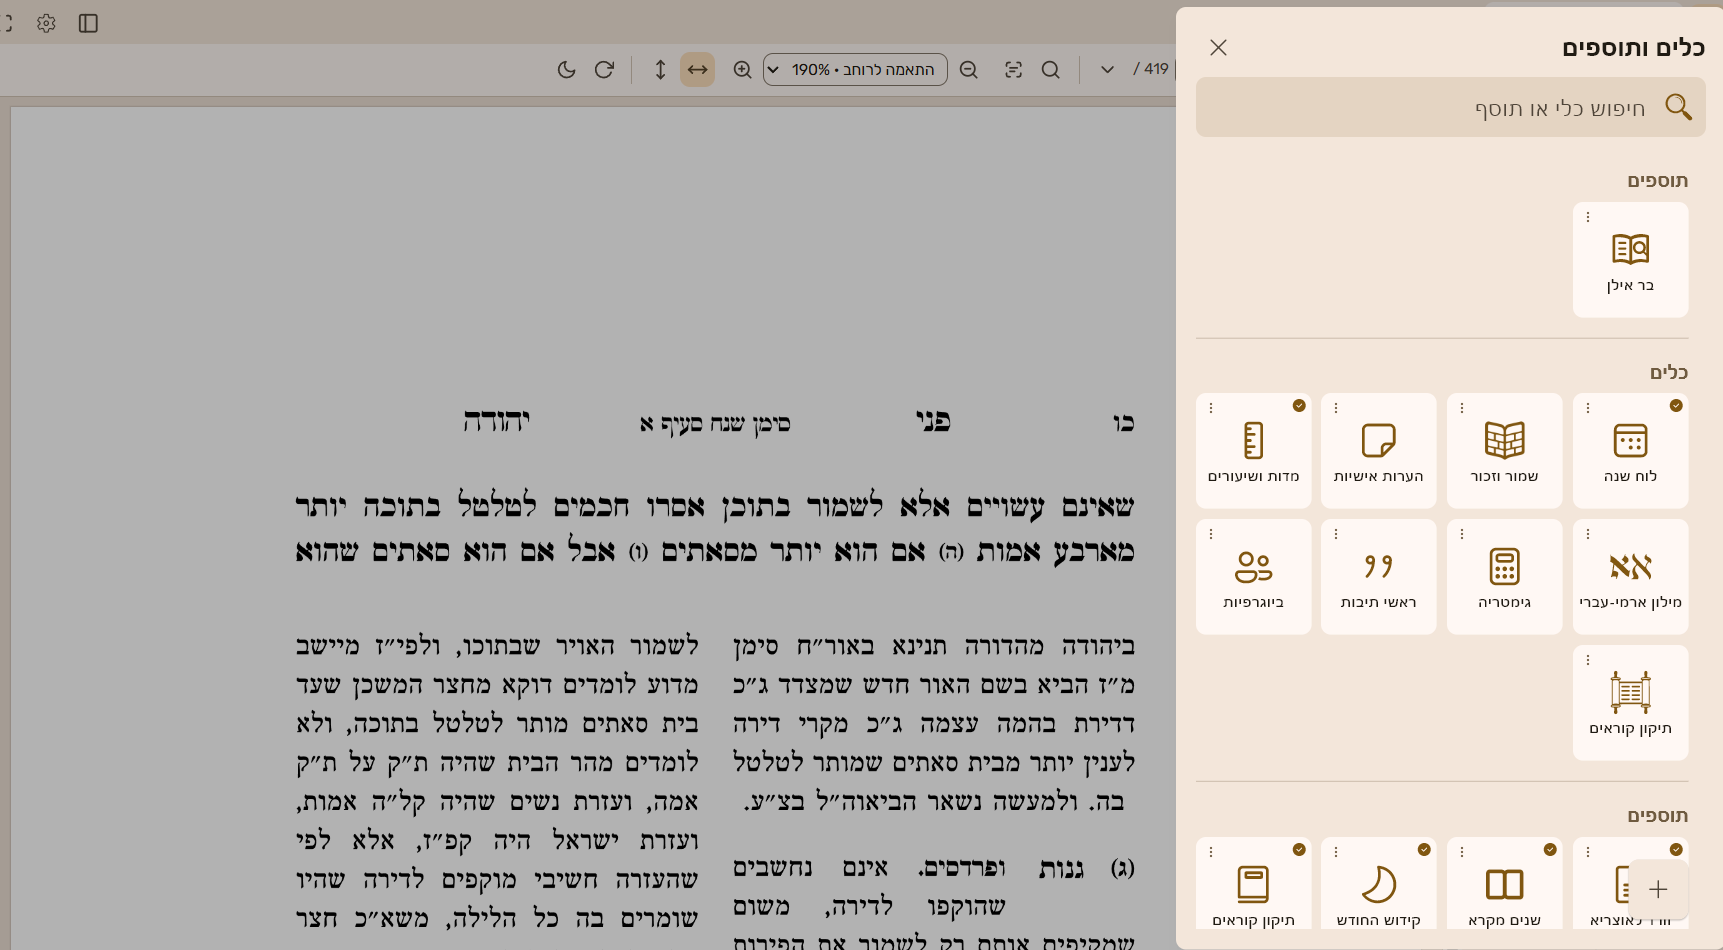
Task: Open three-dot menu on מדות ושיעורים tile
Action: click(x=1210, y=408)
